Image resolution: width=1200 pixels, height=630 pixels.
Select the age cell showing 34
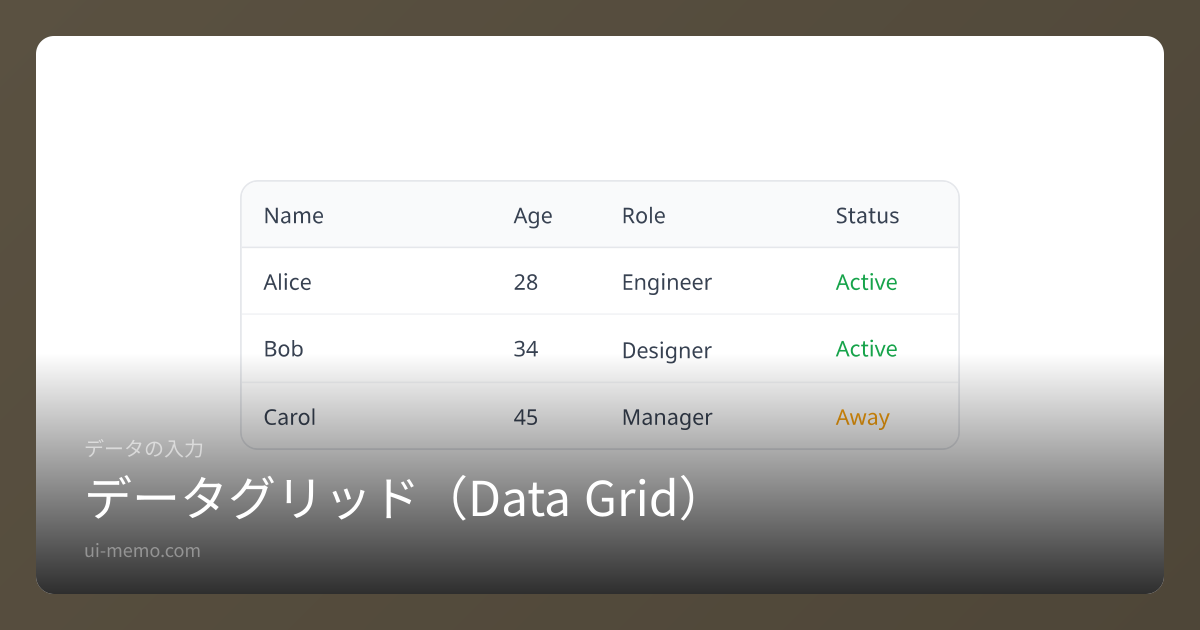526,349
